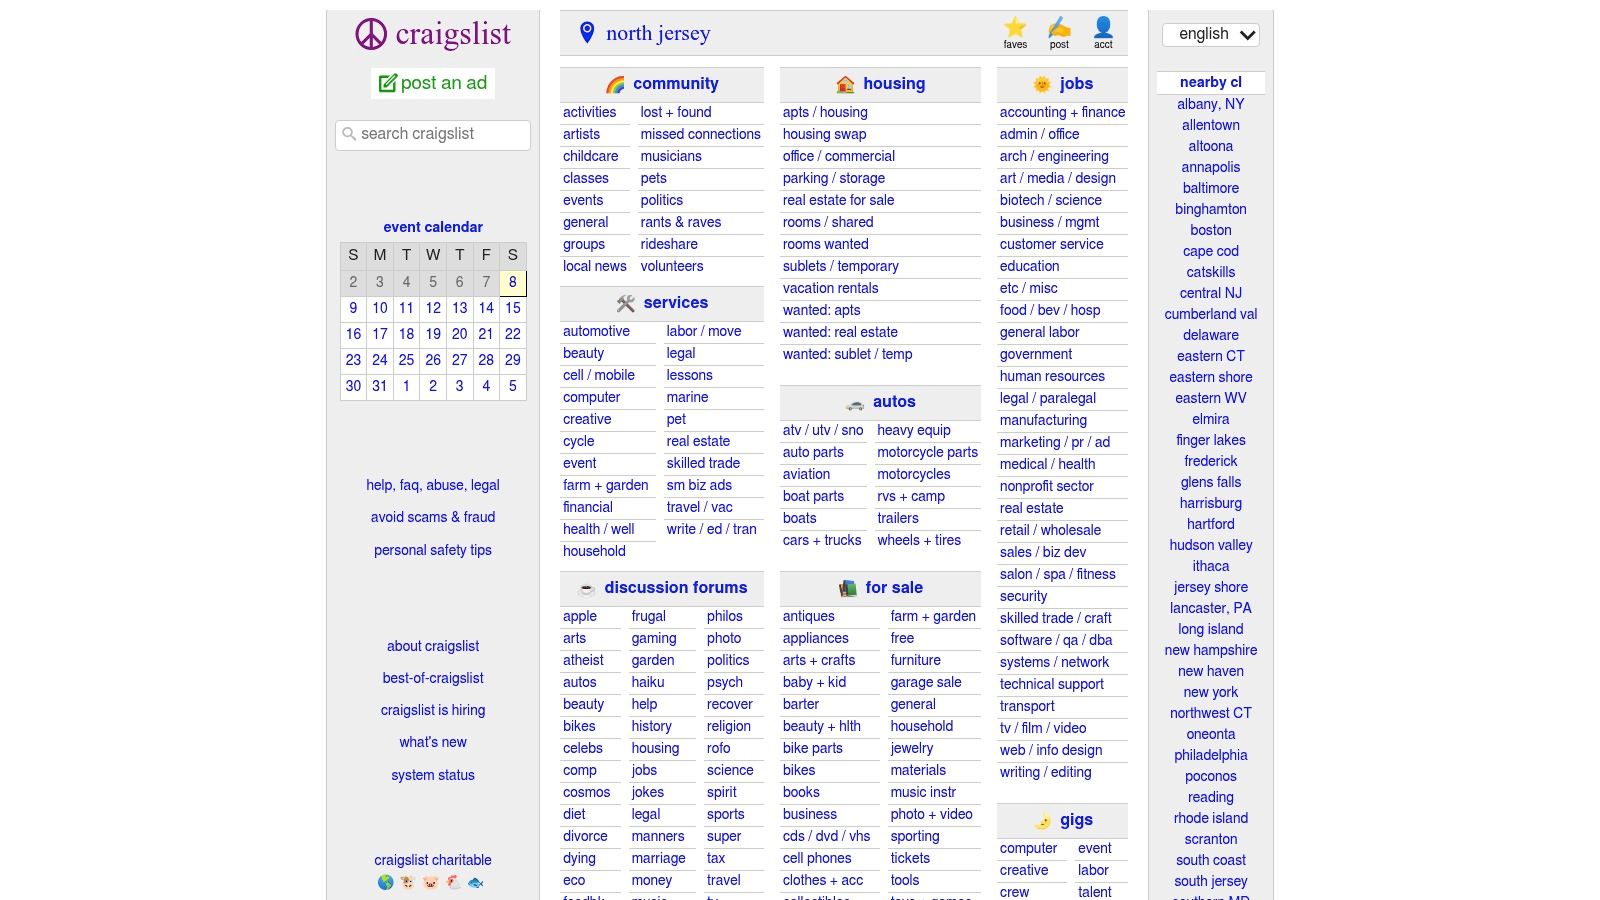
Task: Open the nearby cl heading
Action: (x=1211, y=83)
